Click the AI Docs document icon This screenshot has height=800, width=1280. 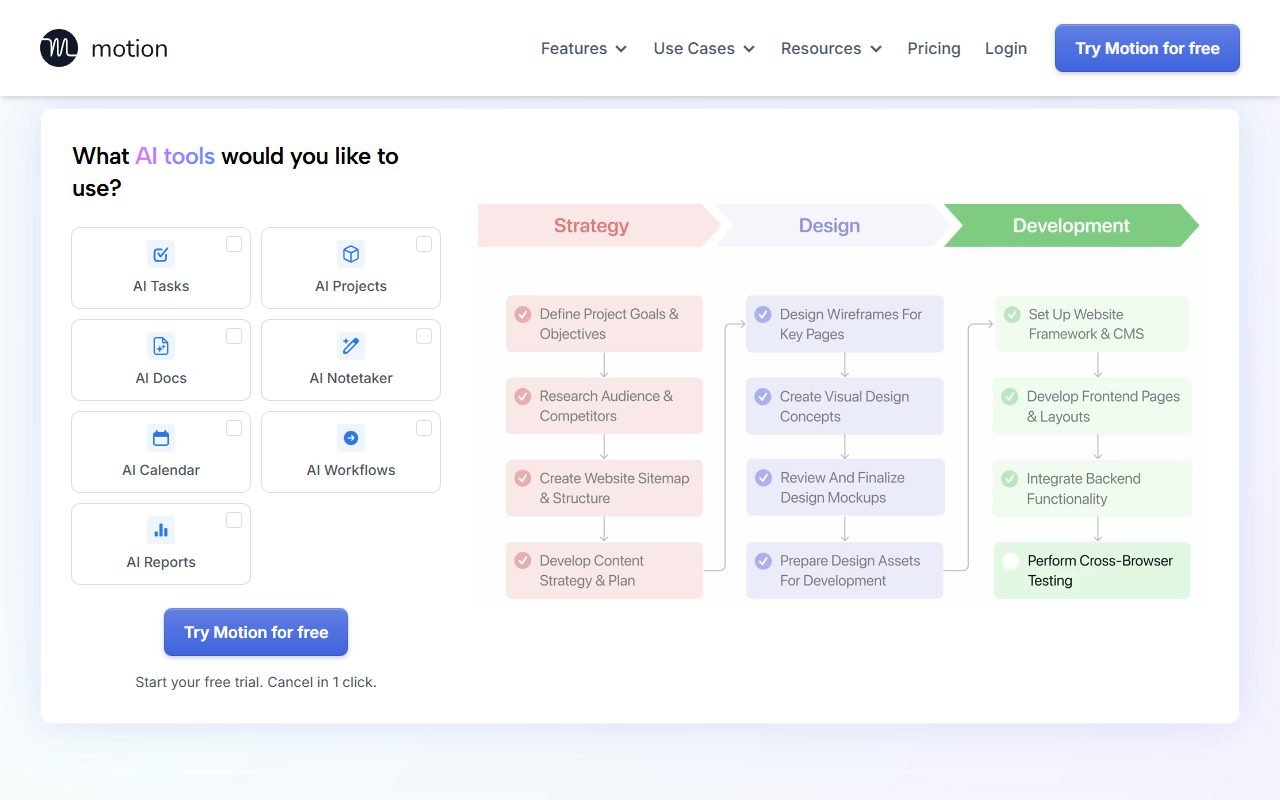pyautogui.click(x=161, y=346)
